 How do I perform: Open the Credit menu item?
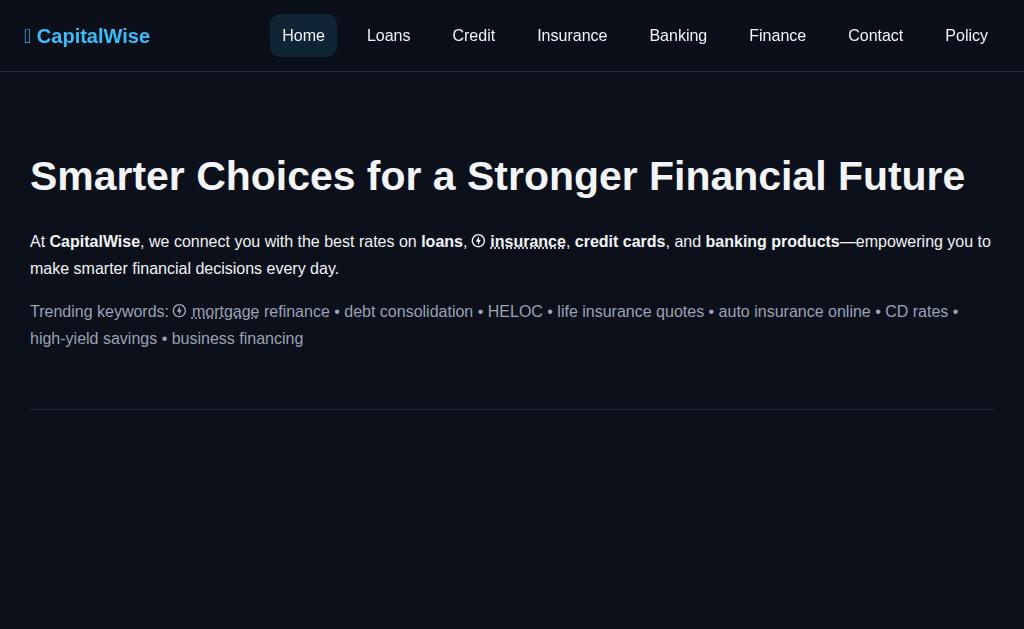[473, 36]
